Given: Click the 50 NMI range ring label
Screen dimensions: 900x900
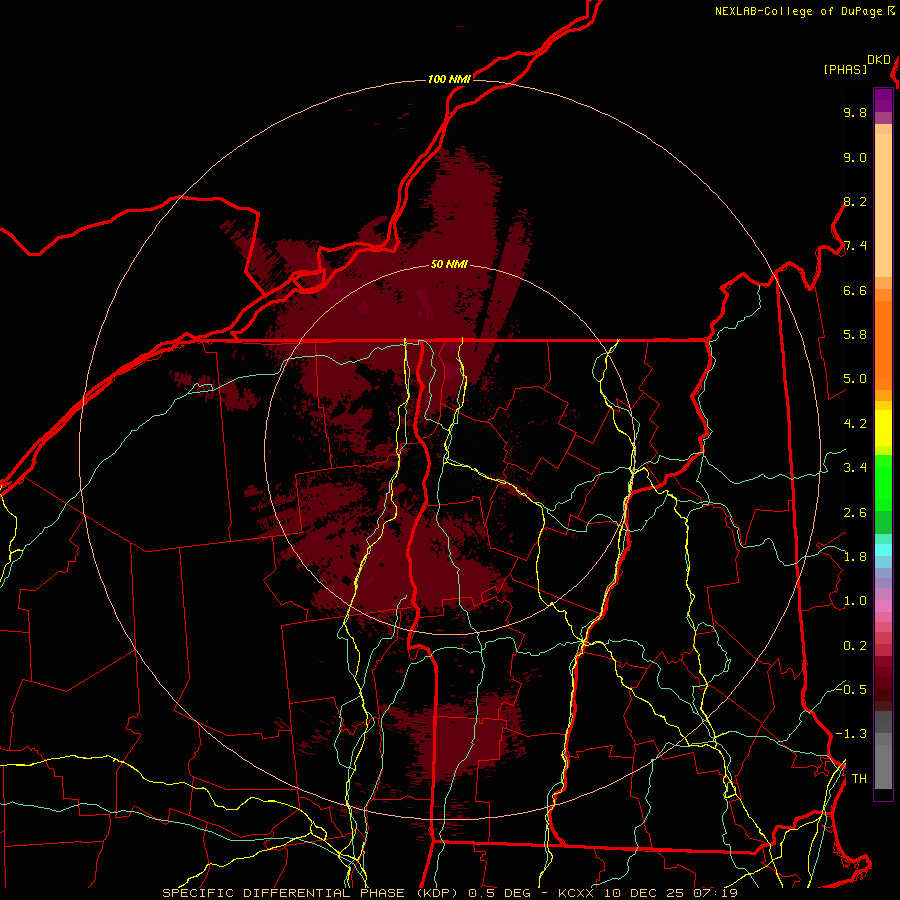Looking at the screenshot, I should click(x=449, y=264).
